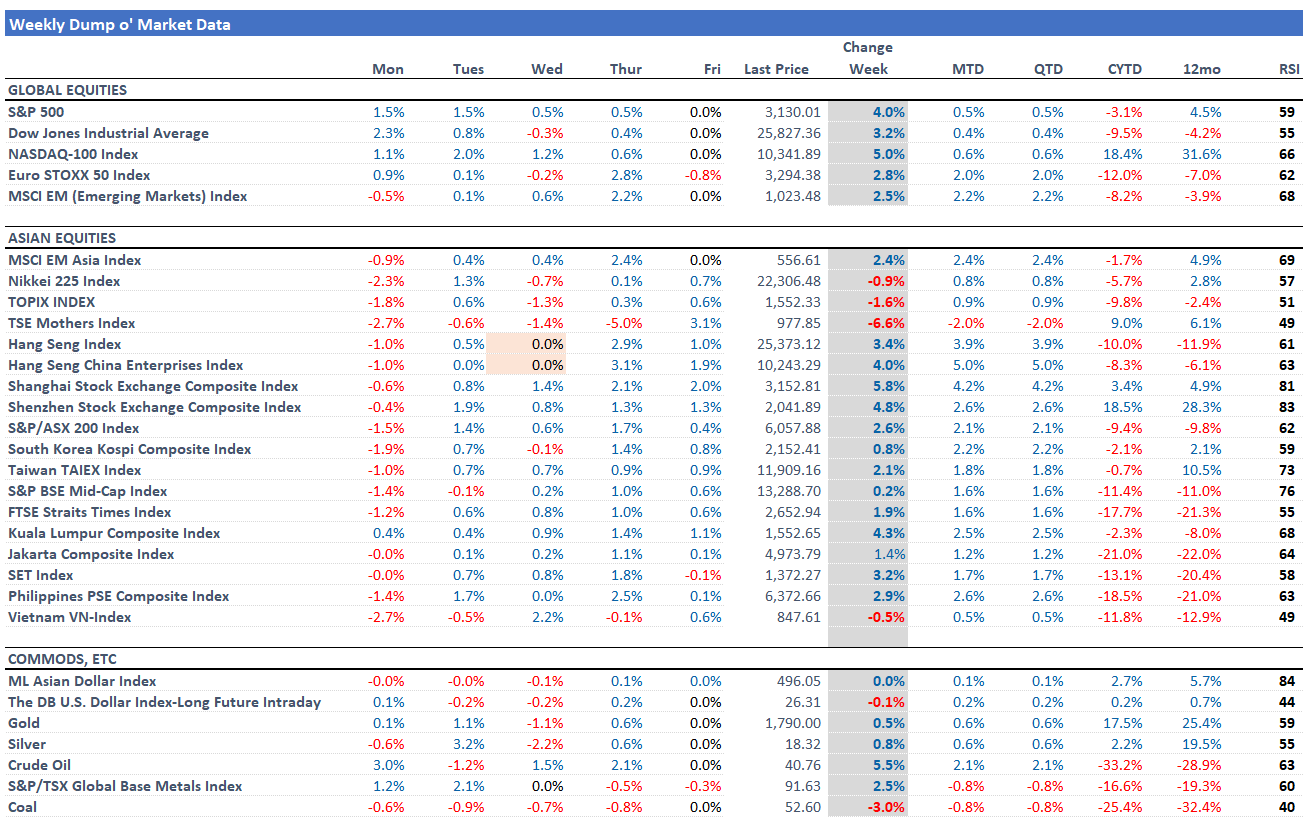Click TSE Mothers Friday value '3.1%'

click(705, 323)
